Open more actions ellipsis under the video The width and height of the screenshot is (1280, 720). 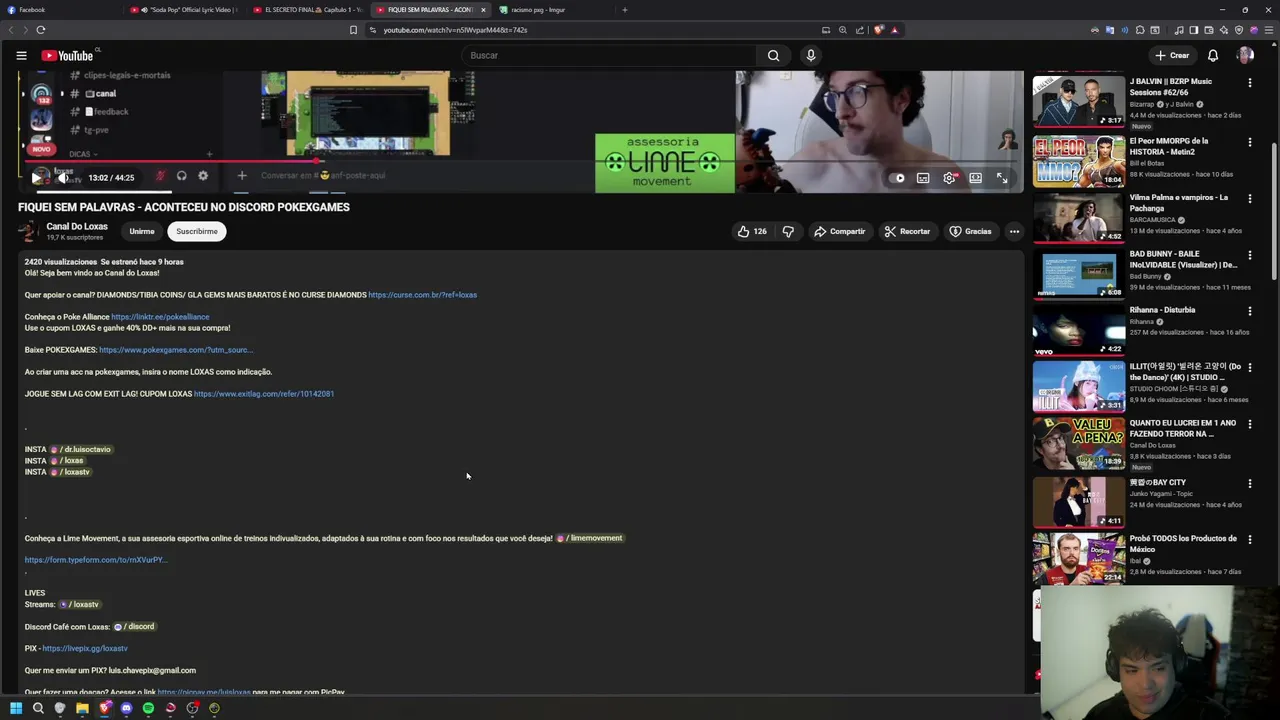1014,231
